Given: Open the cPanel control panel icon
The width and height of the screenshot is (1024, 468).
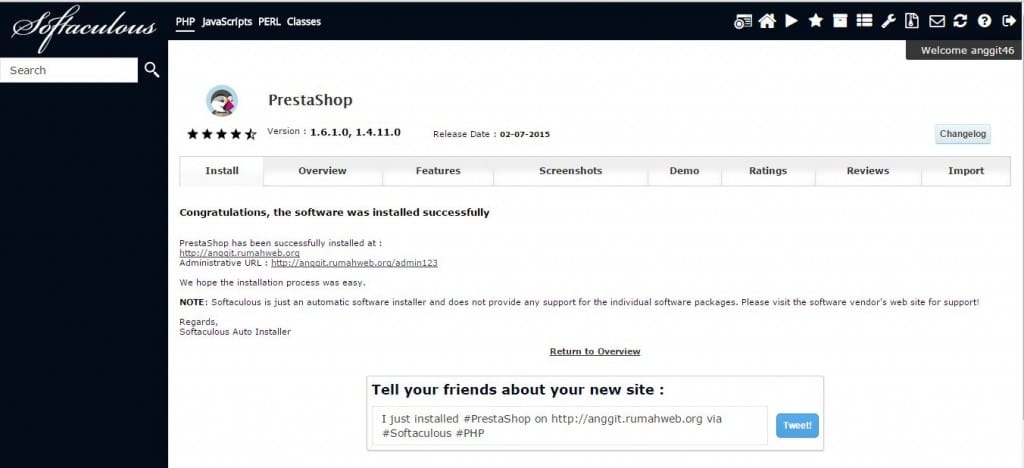Looking at the screenshot, I should coord(743,22).
